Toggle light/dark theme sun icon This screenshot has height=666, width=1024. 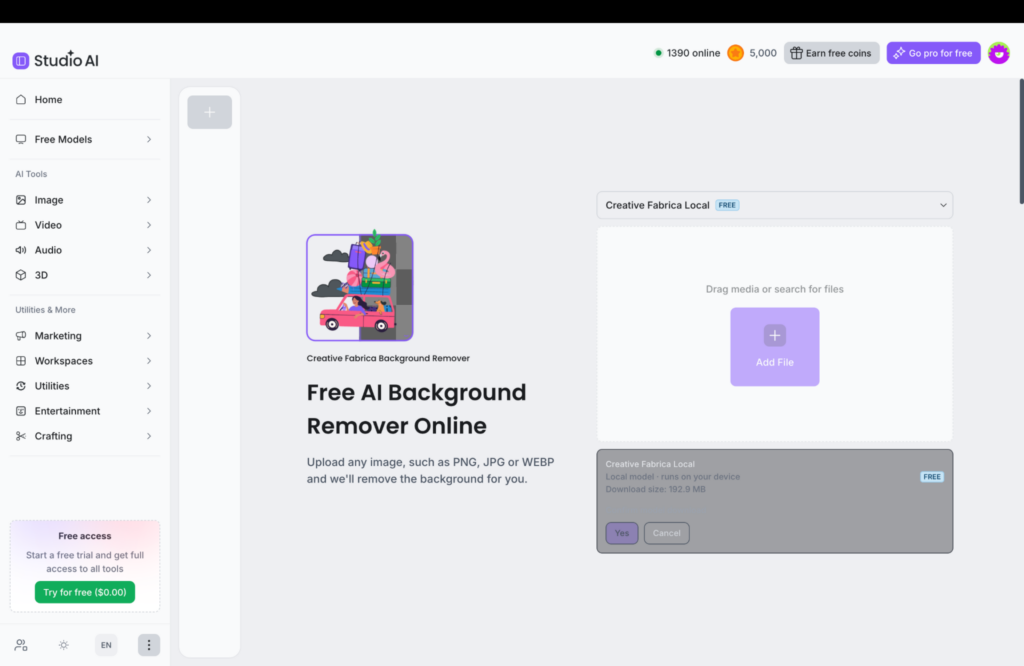63,645
